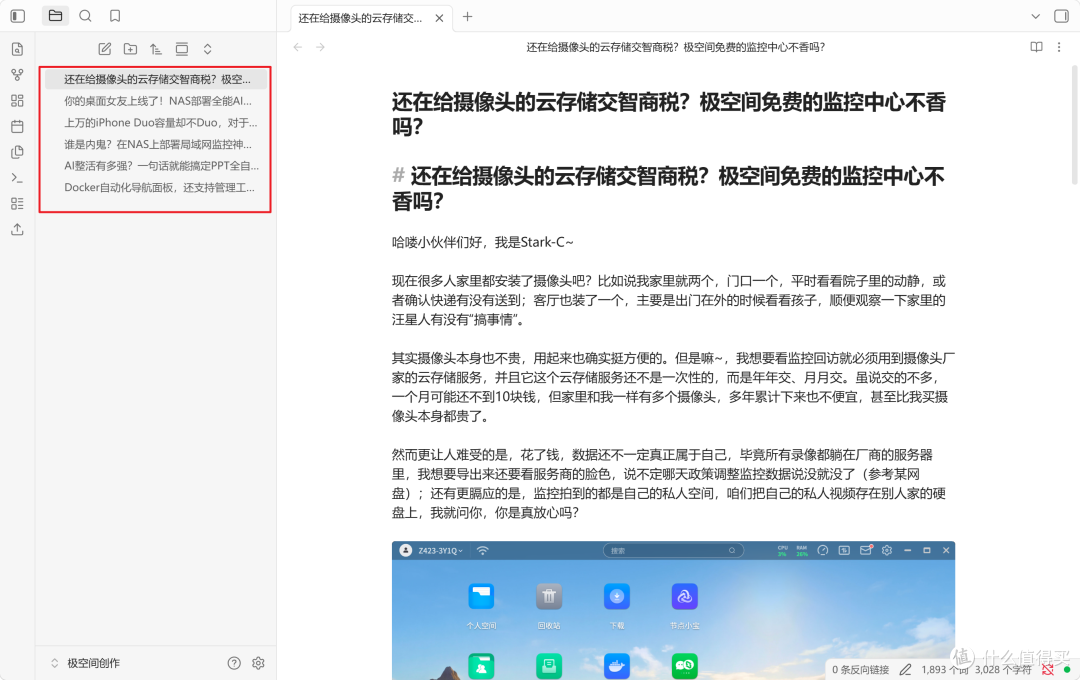Click the embedded desktop screenshot image
The height and width of the screenshot is (680, 1080).
pyautogui.click(x=673, y=610)
